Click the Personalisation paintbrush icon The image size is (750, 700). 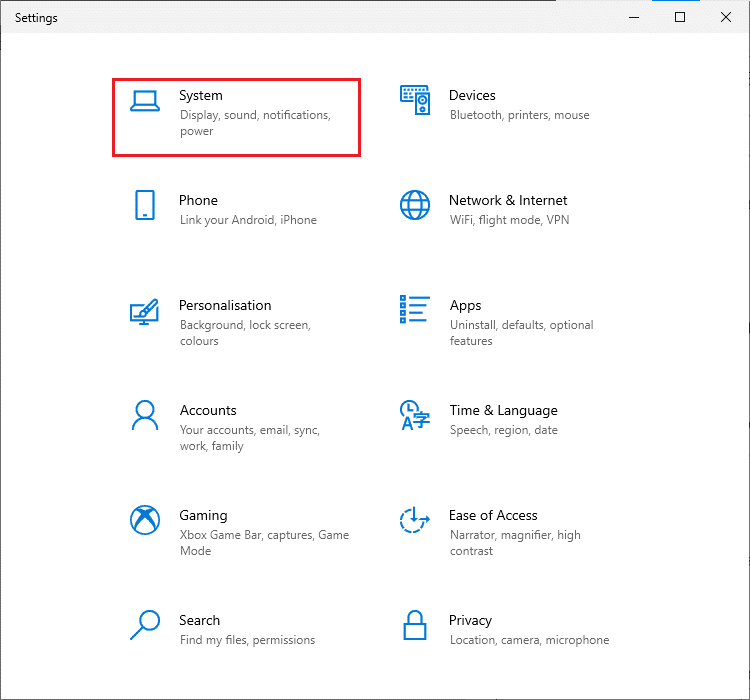(144, 311)
